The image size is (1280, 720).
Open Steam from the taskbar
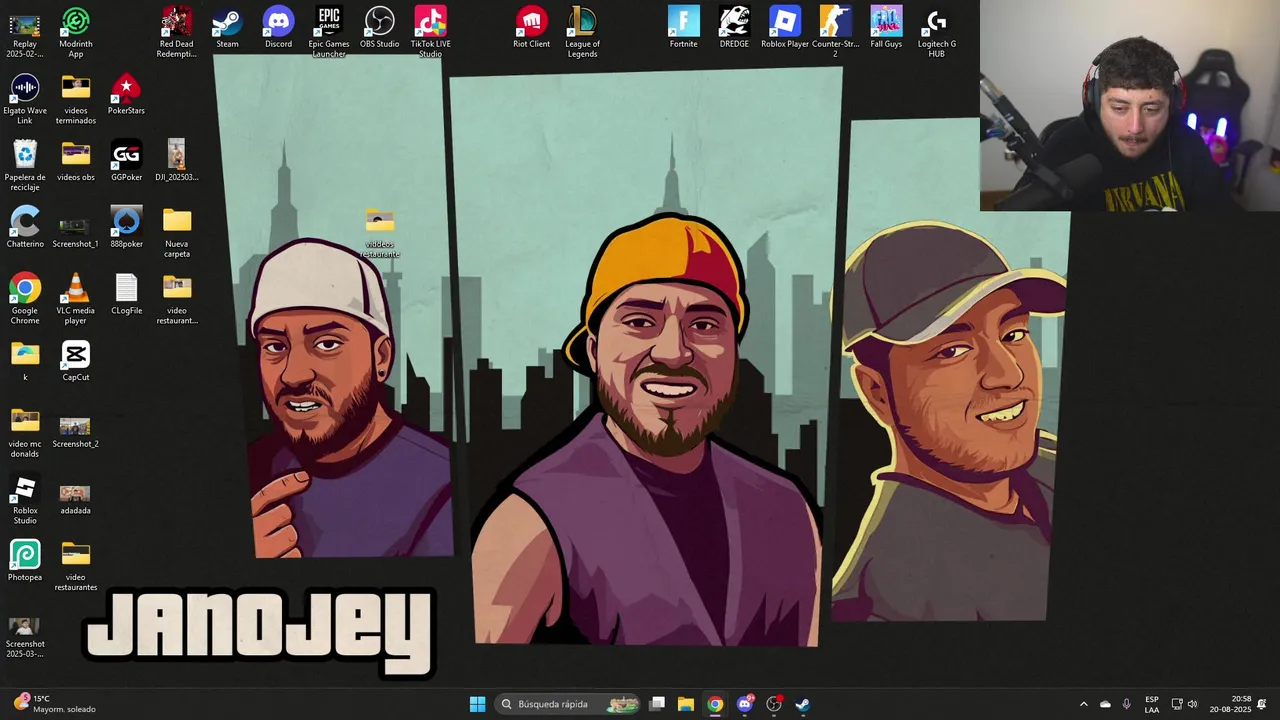point(802,704)
